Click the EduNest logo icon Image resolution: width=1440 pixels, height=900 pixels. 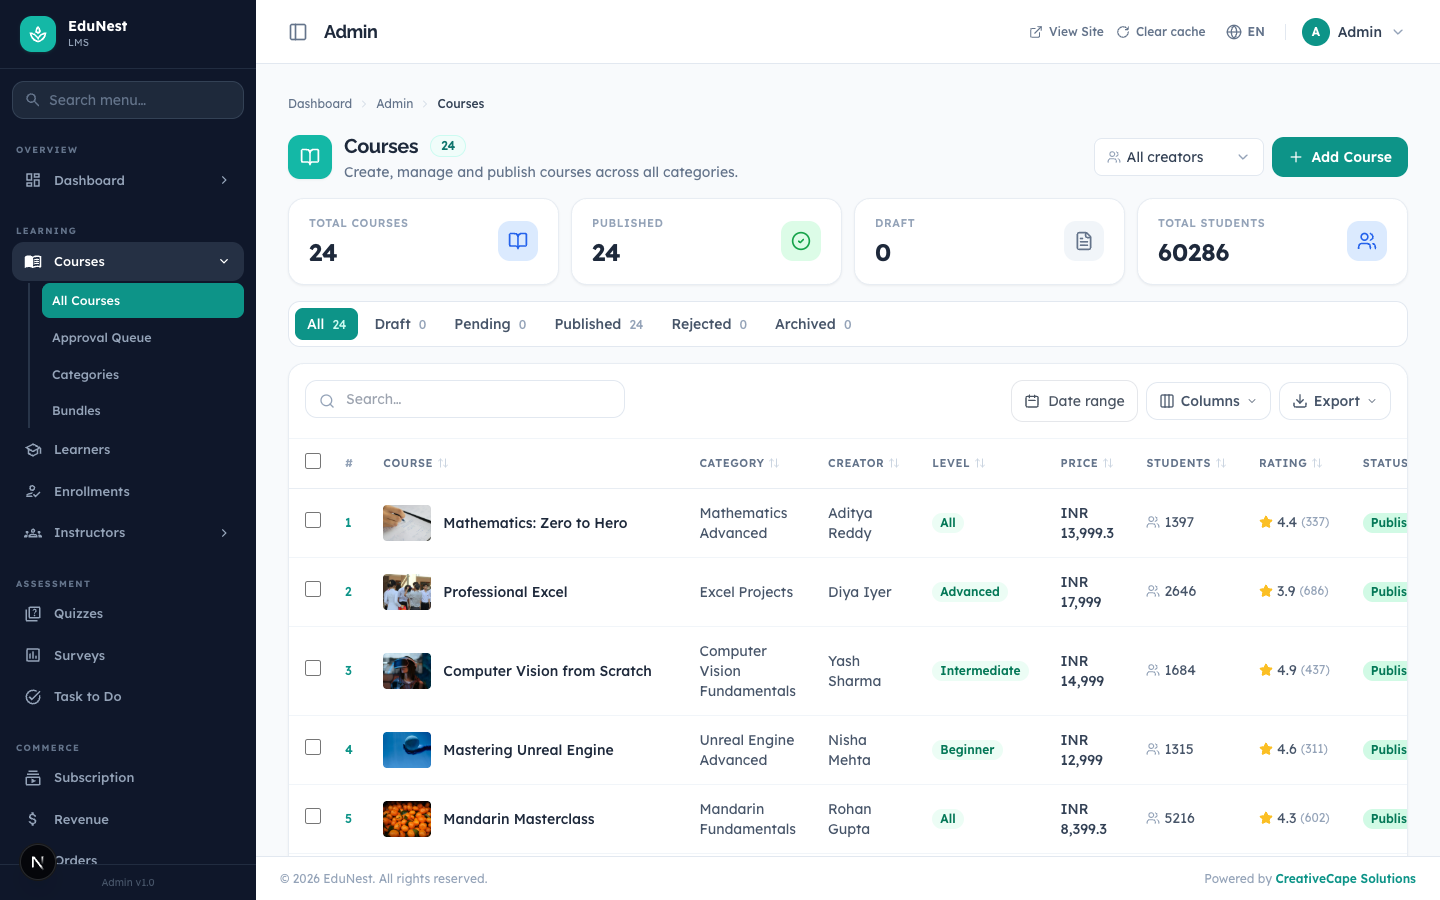tap(38, 34)
